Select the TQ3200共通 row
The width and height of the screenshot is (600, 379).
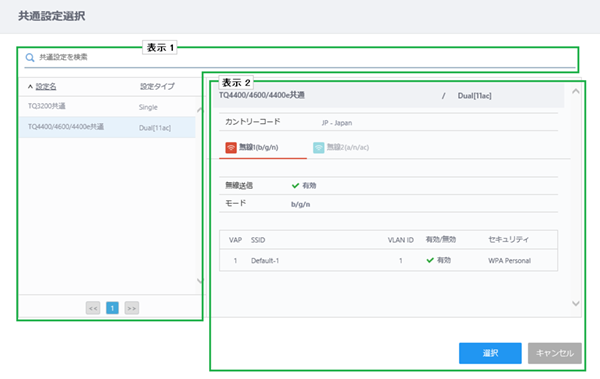point(107,106)
